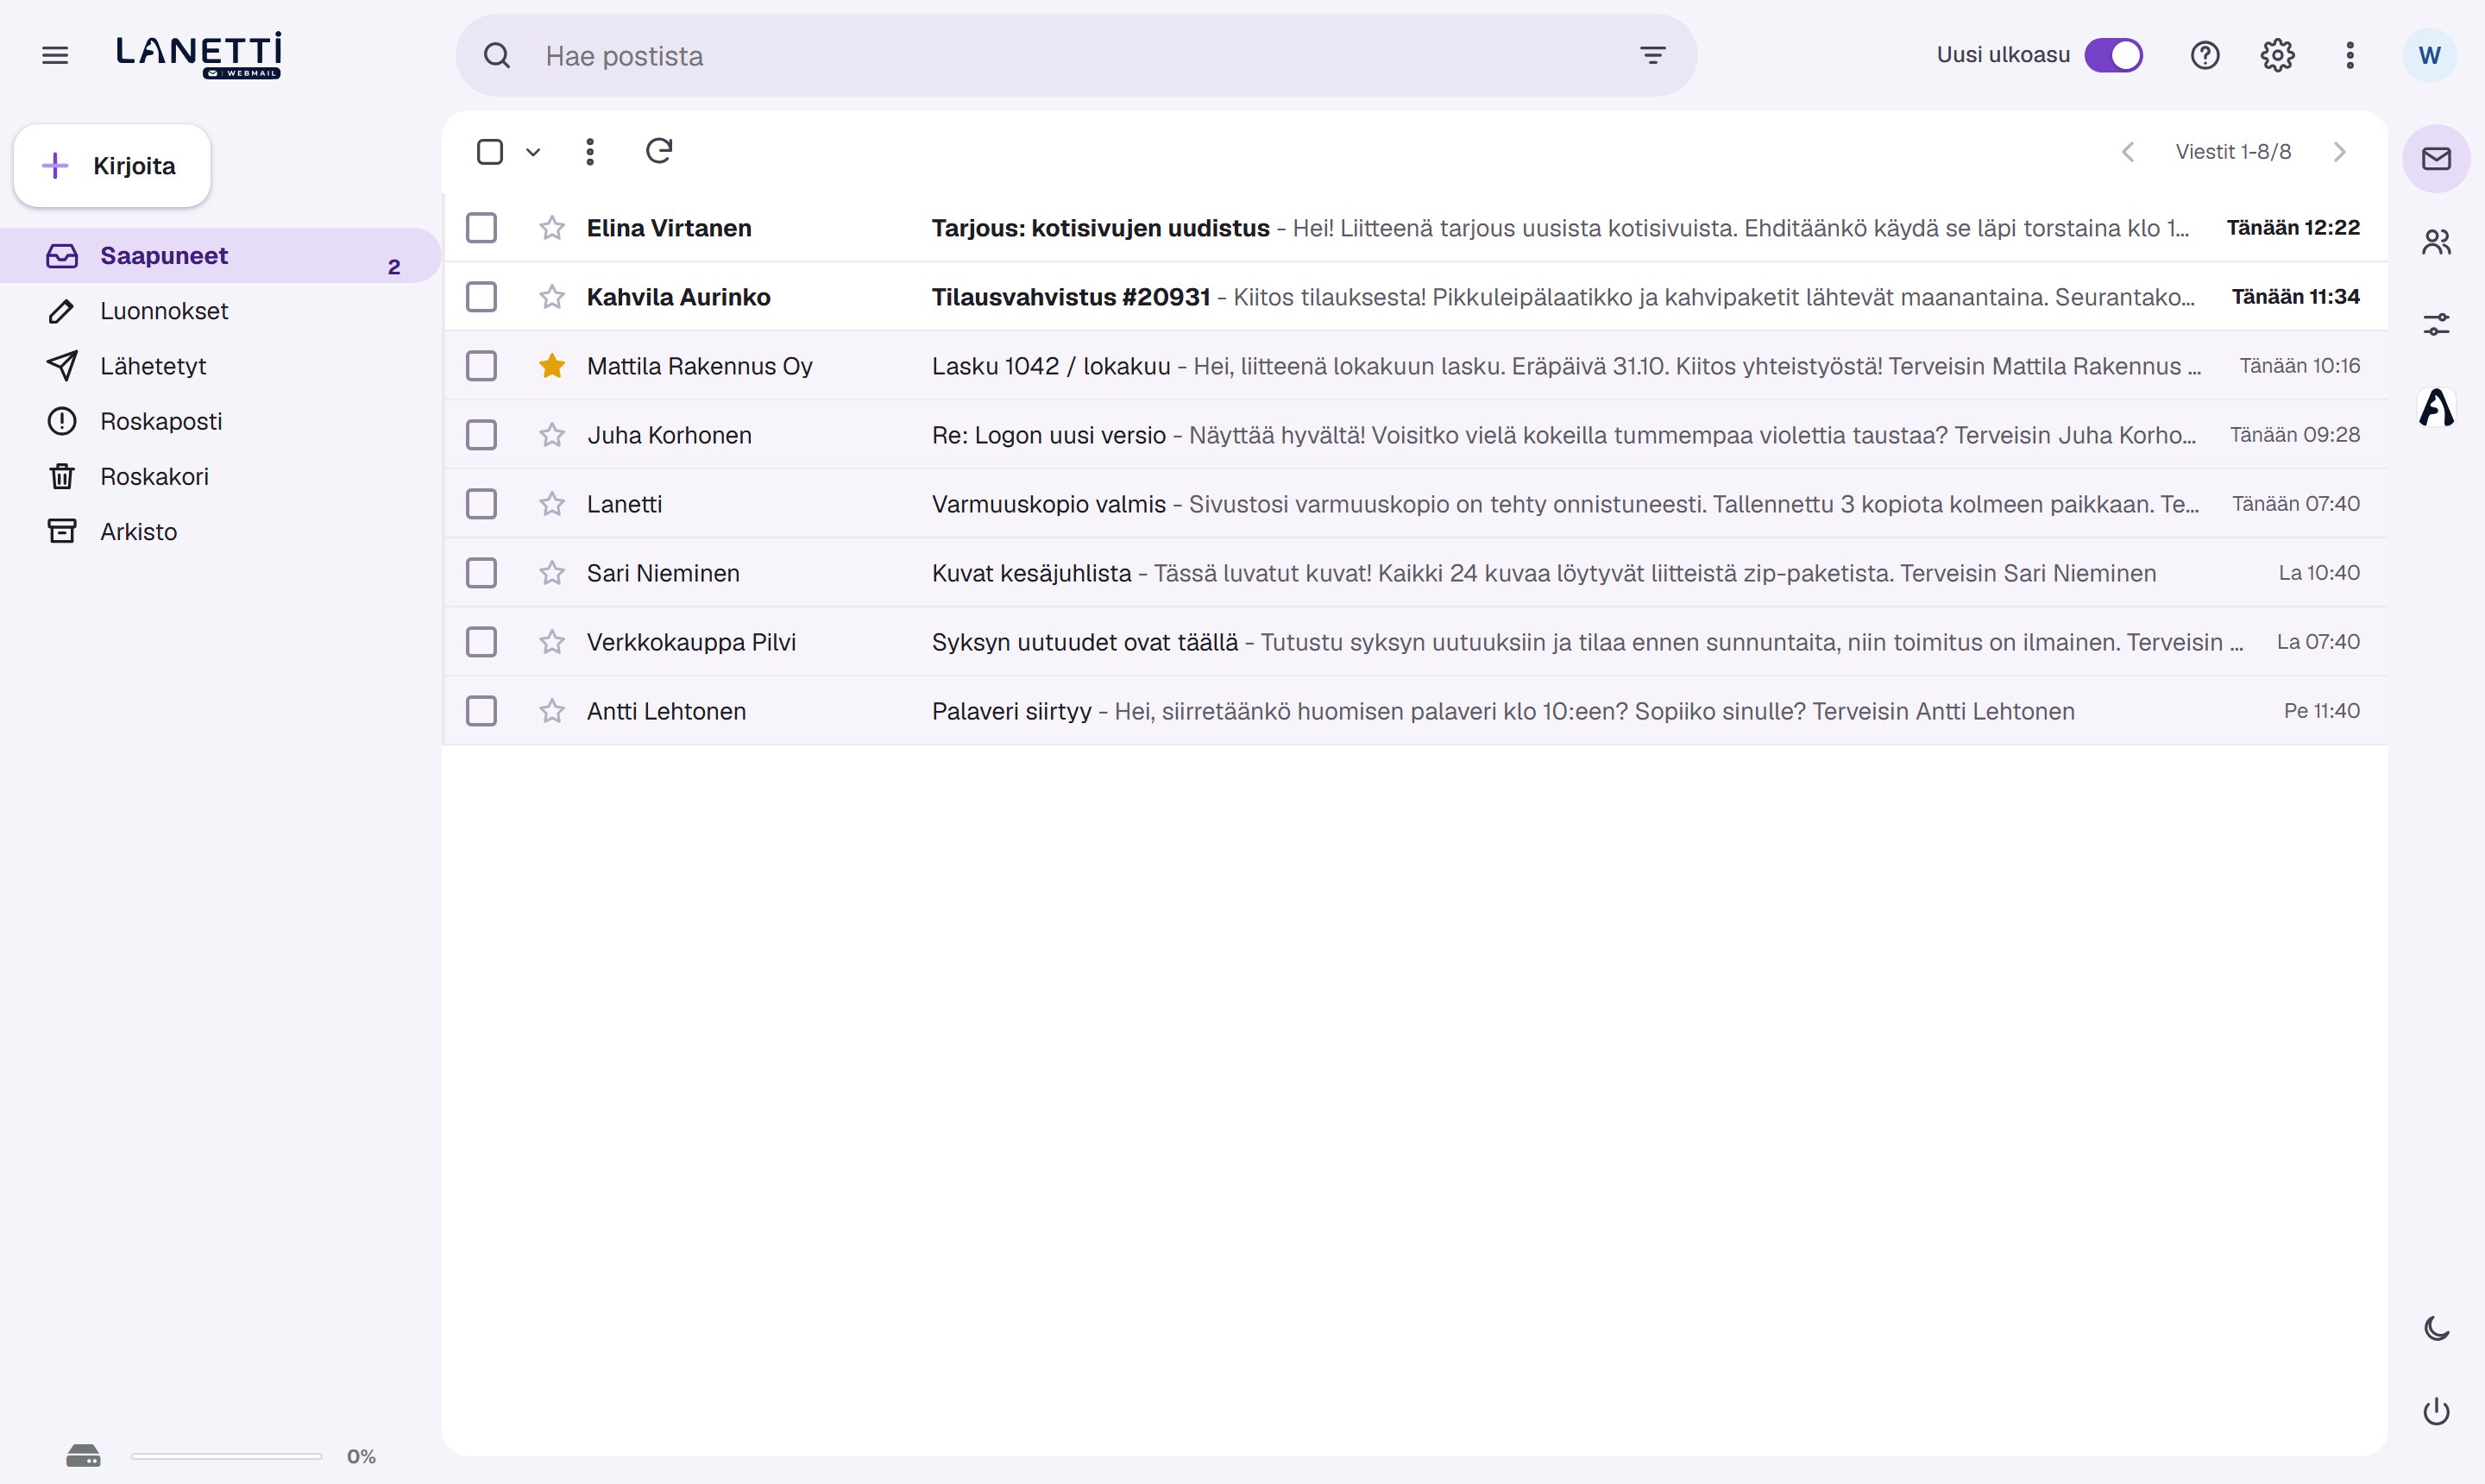Click the W account avatar
2485x1484 pixels.
click(x=2429, y=55)
